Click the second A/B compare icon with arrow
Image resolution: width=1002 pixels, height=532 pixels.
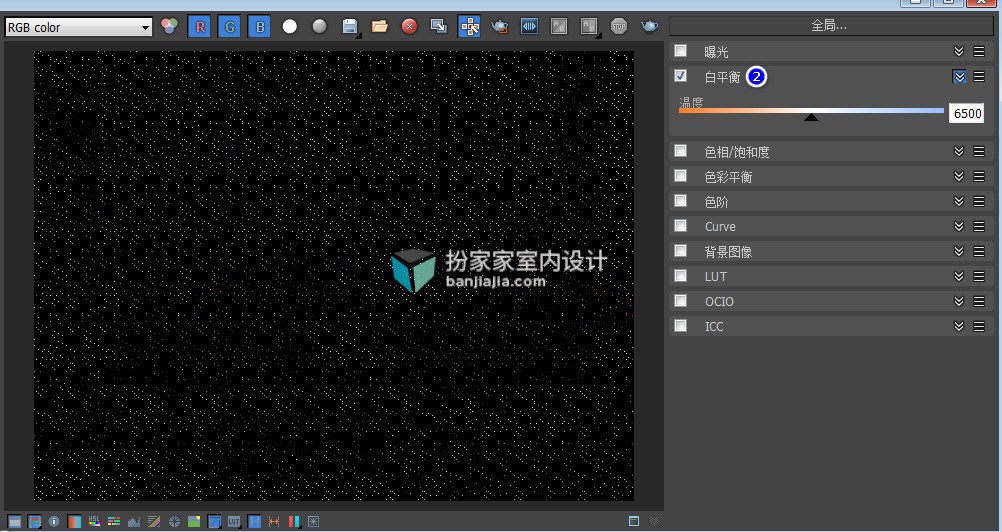pos(589,26)
